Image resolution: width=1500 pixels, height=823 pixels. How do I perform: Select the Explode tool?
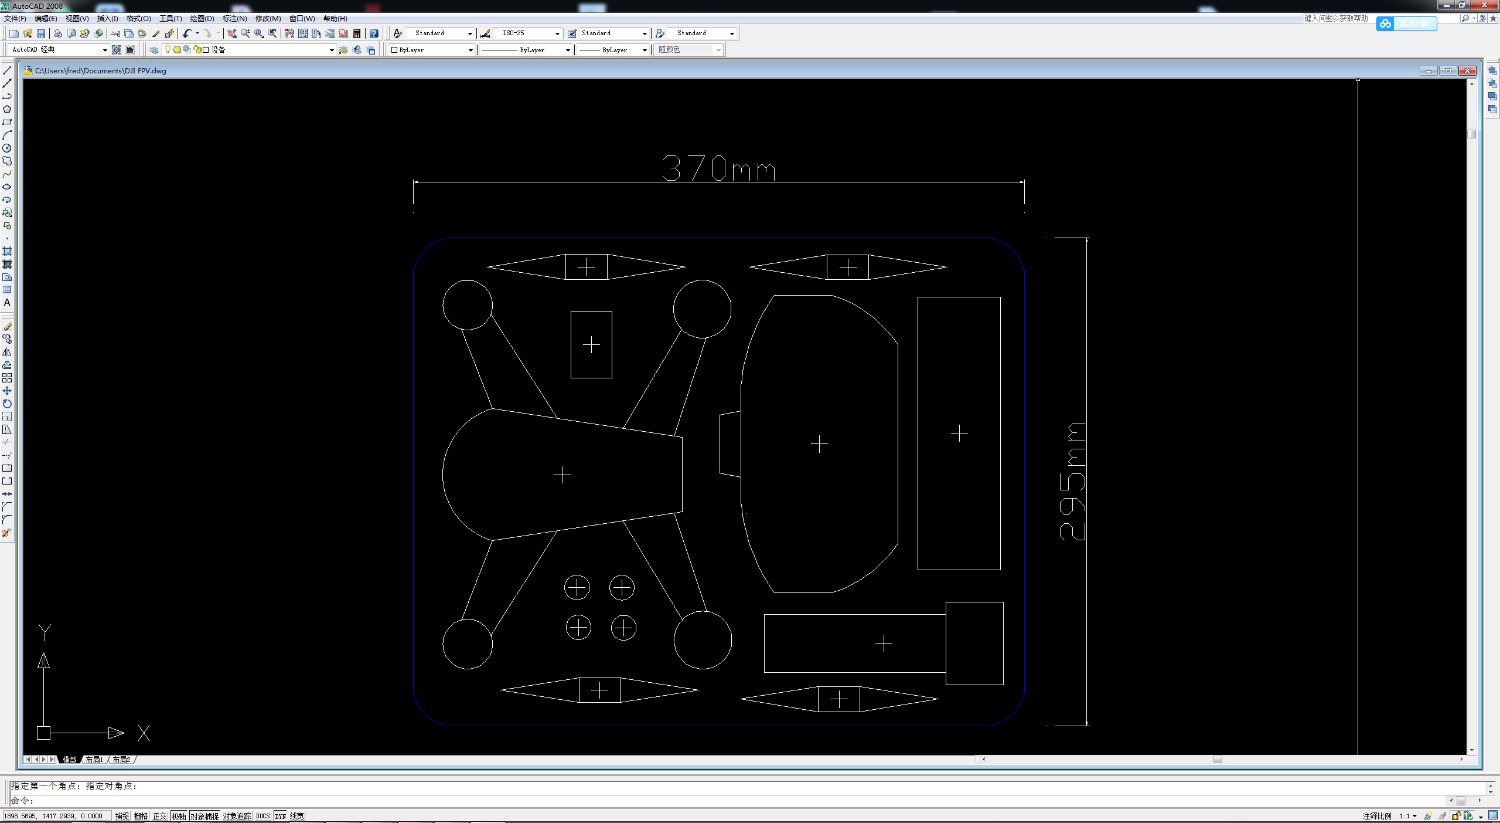point(7,533)
